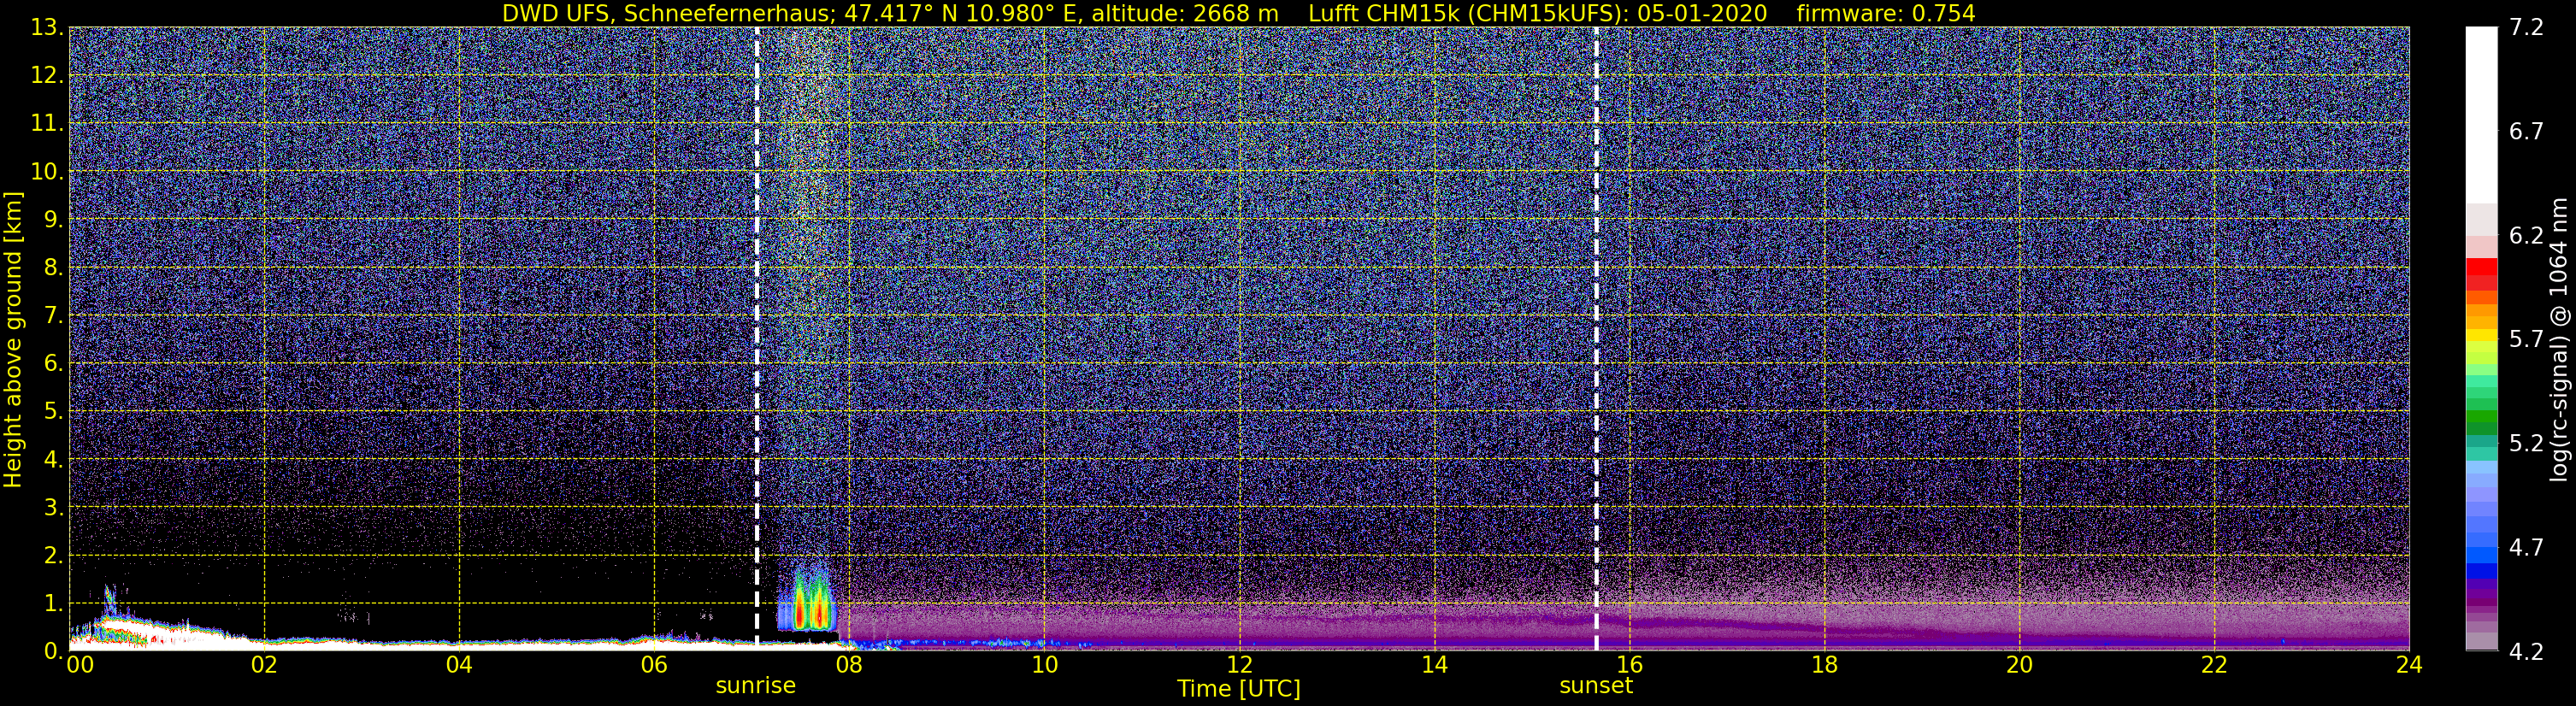Click the height axis tick '7.'
The image size is (2576, 706).
[x=52, y=315]
